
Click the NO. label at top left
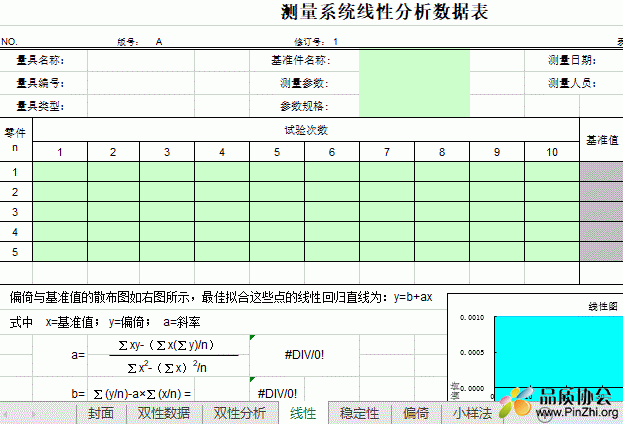pos(9,42)
